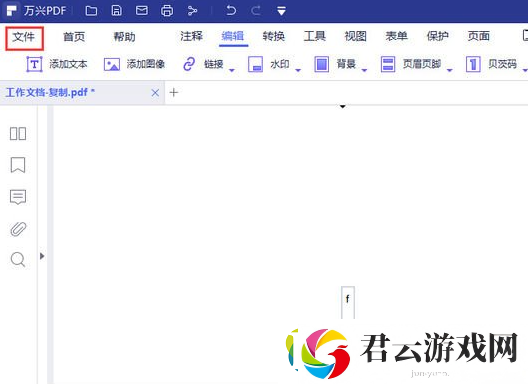This screenshot has width=528, height=384.
Task: Open the search panel magnifier
Action: (18, 260)
